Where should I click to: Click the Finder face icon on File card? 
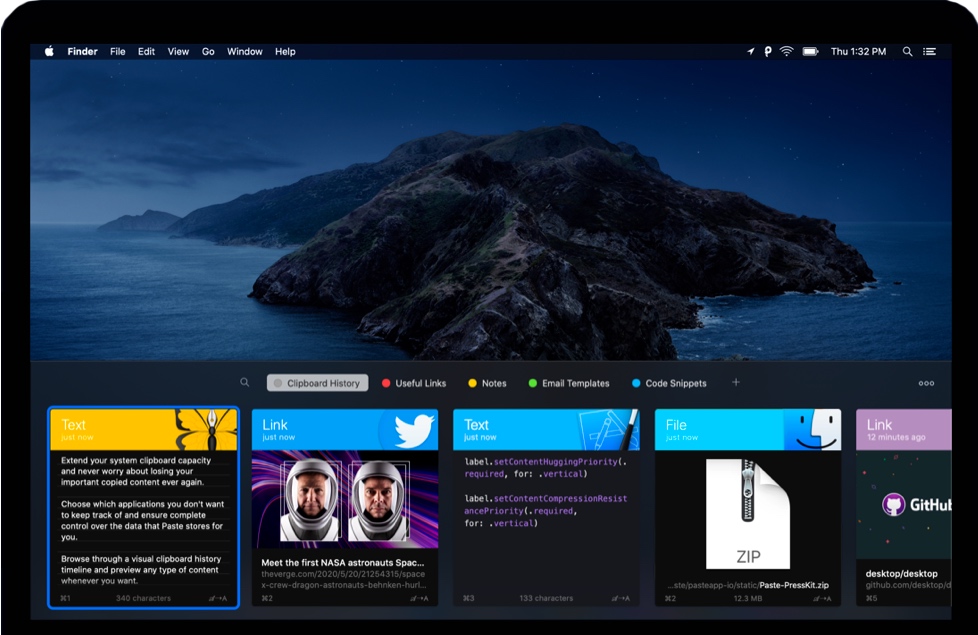pos(813,429)
